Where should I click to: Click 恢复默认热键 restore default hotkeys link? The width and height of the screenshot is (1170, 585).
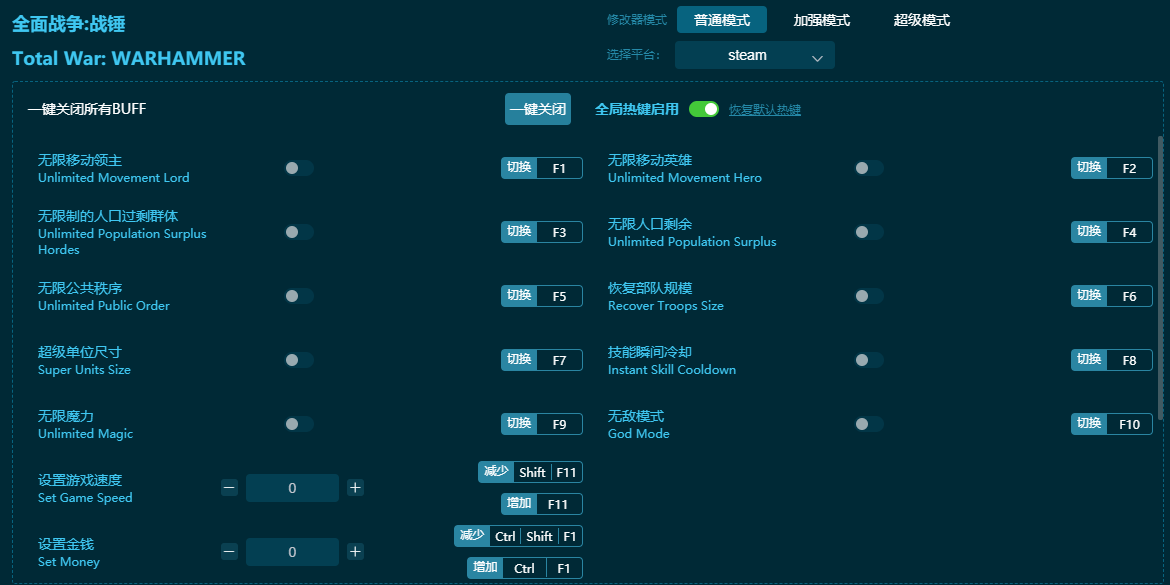[764, 110]
